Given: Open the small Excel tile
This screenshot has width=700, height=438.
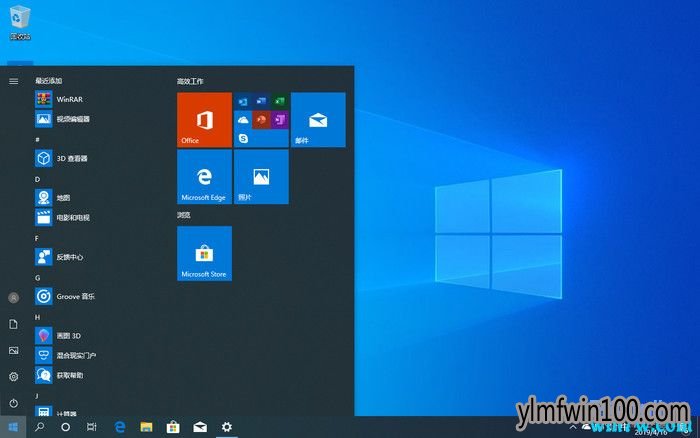Looking at the screenshot, I should (x=279, y=101).
